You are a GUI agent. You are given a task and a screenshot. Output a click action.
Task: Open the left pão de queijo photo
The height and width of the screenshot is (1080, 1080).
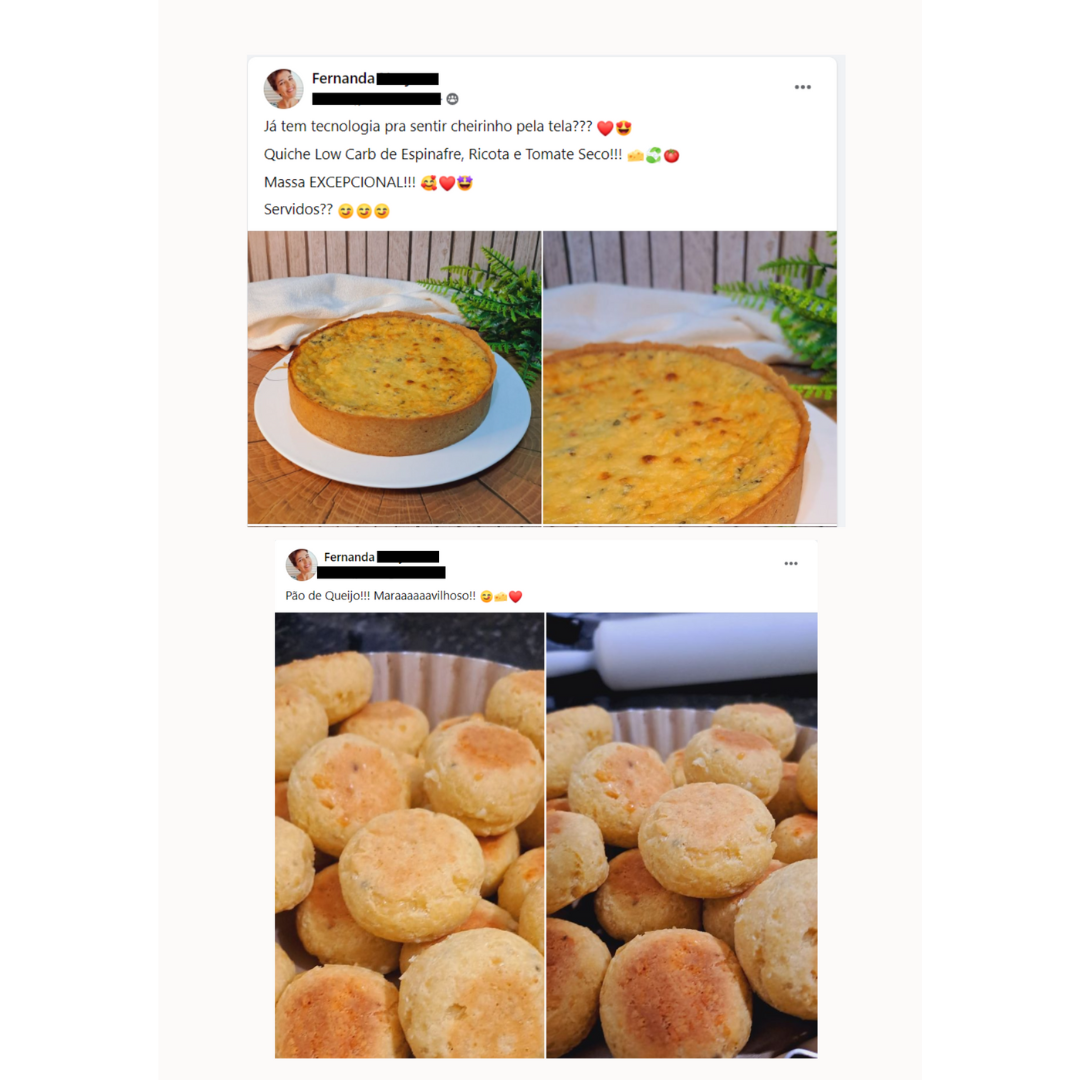pyautogui.click(x=410, y=835)
